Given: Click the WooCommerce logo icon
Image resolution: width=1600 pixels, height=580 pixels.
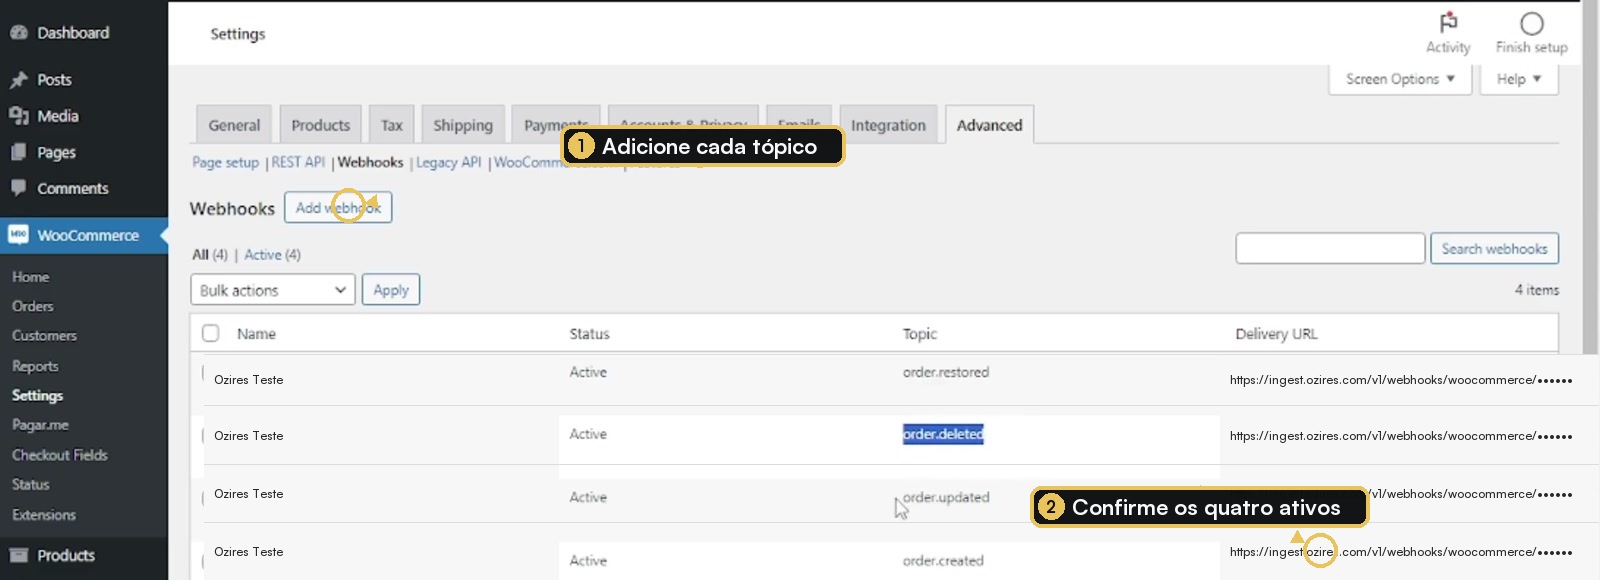Looking at the screenshot, I should click(x=18, y=235).
